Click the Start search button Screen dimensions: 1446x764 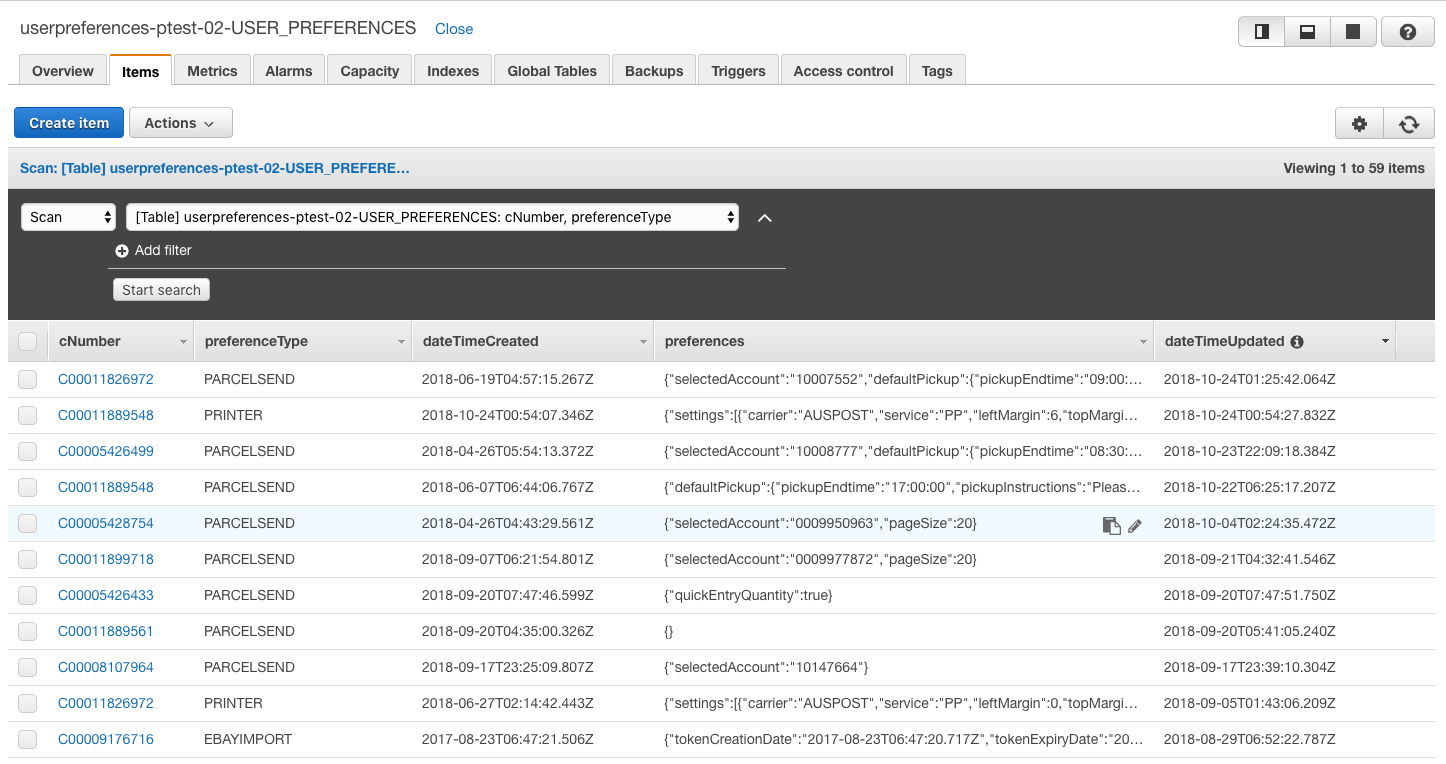161,290
